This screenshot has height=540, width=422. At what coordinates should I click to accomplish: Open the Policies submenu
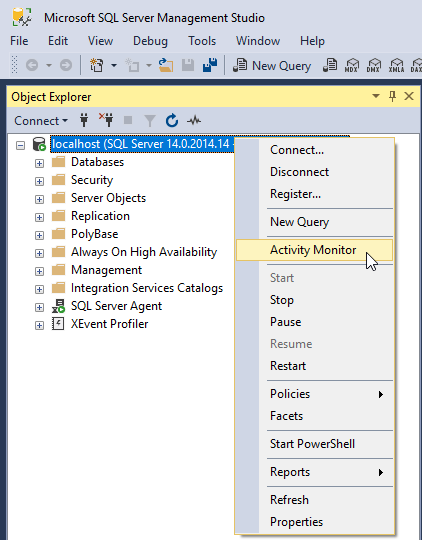[x=314, y=394]
